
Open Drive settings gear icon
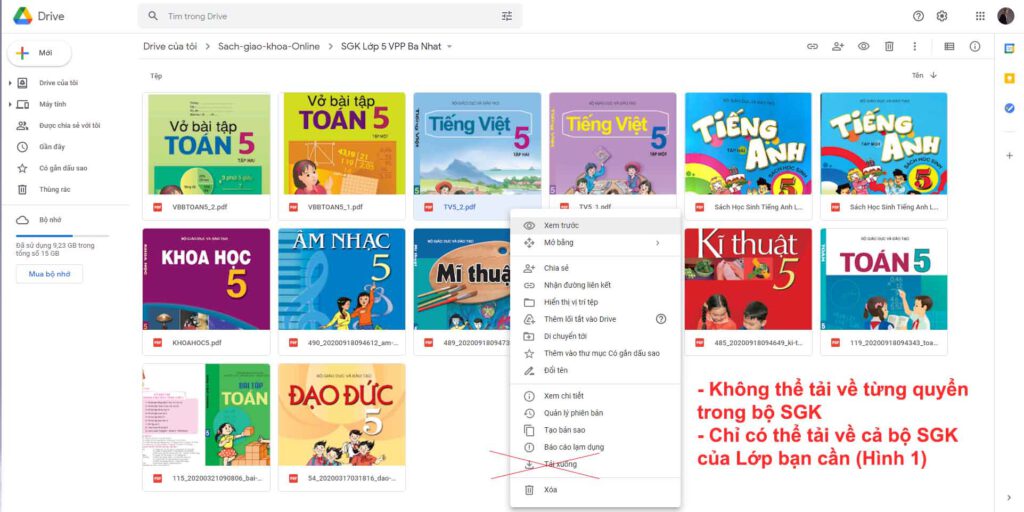[942, 16]
